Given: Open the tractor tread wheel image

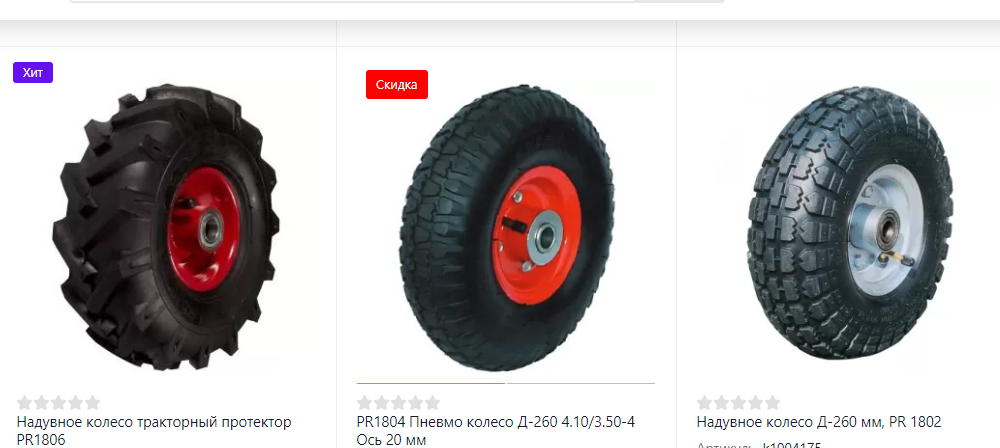Looking at the screenshot, I should tap(166, 227).
